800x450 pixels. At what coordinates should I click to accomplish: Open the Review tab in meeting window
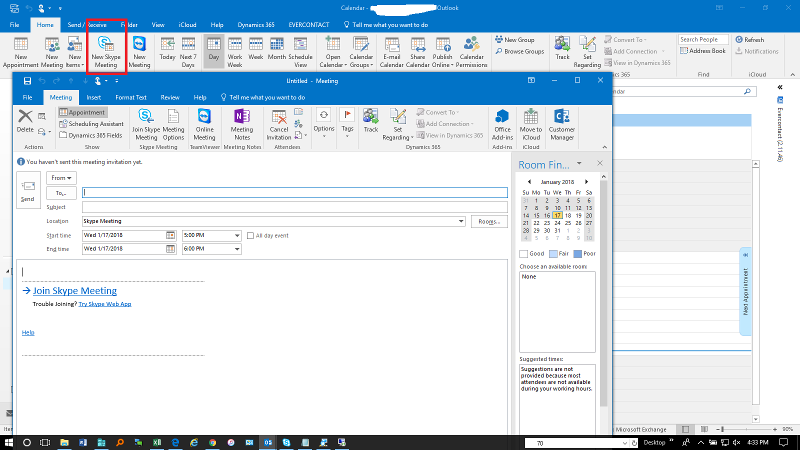170,97
